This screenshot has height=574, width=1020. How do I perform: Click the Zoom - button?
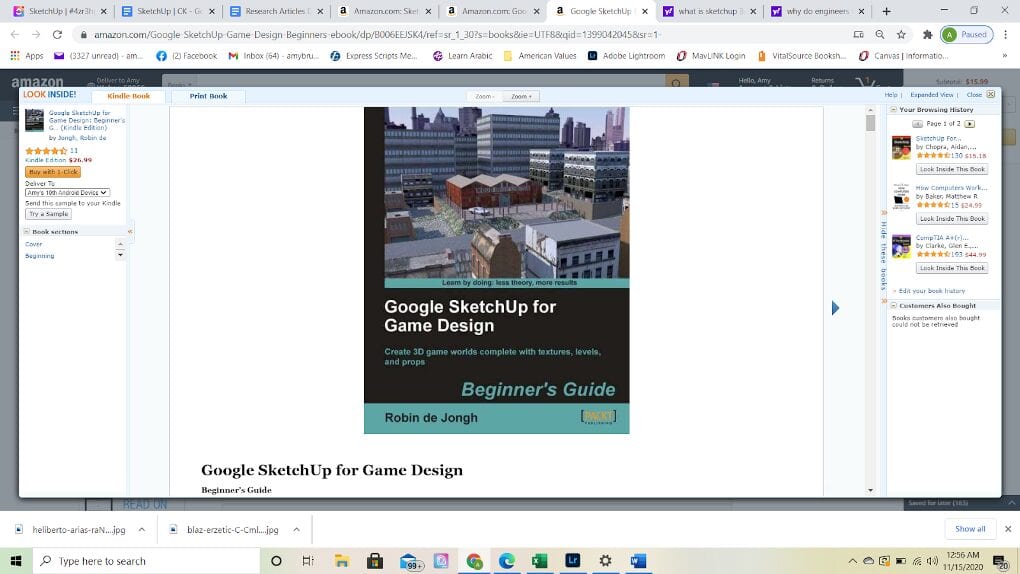point(484,96)
